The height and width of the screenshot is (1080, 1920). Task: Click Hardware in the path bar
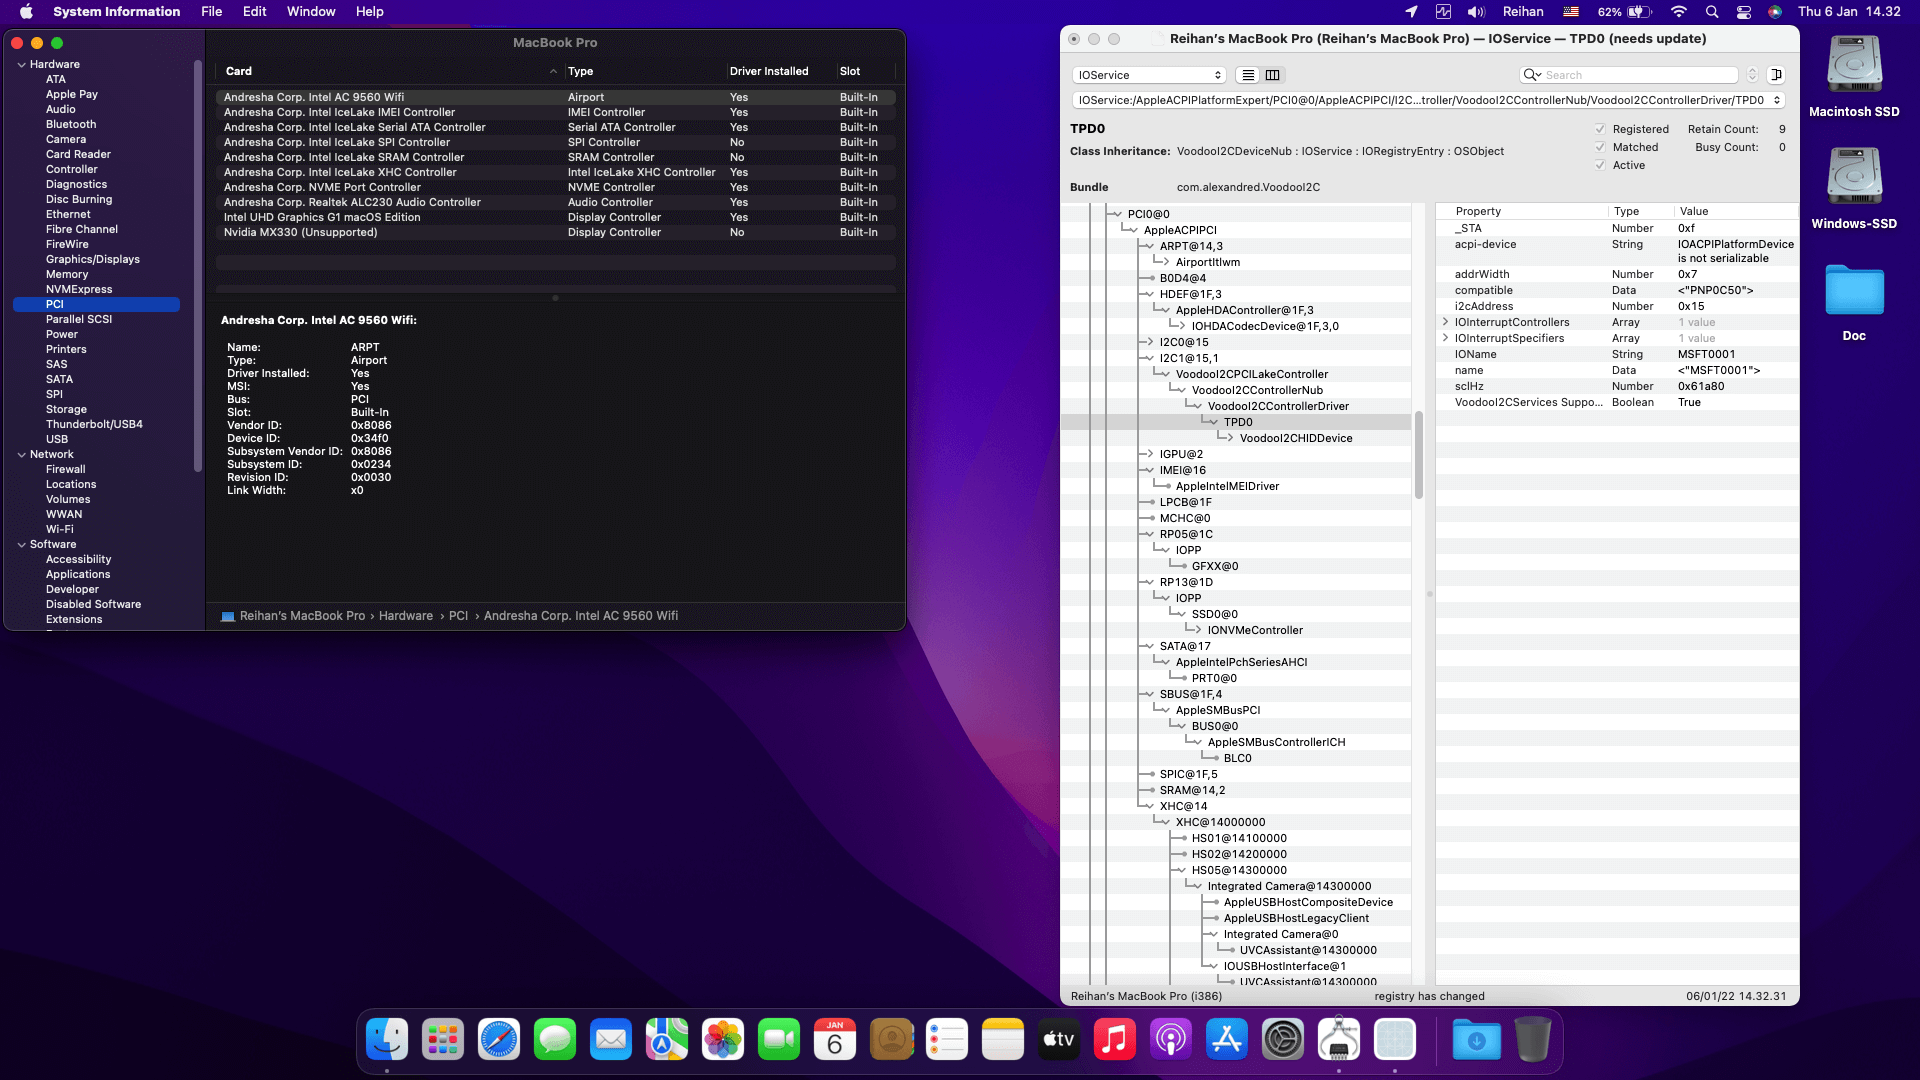406,616
